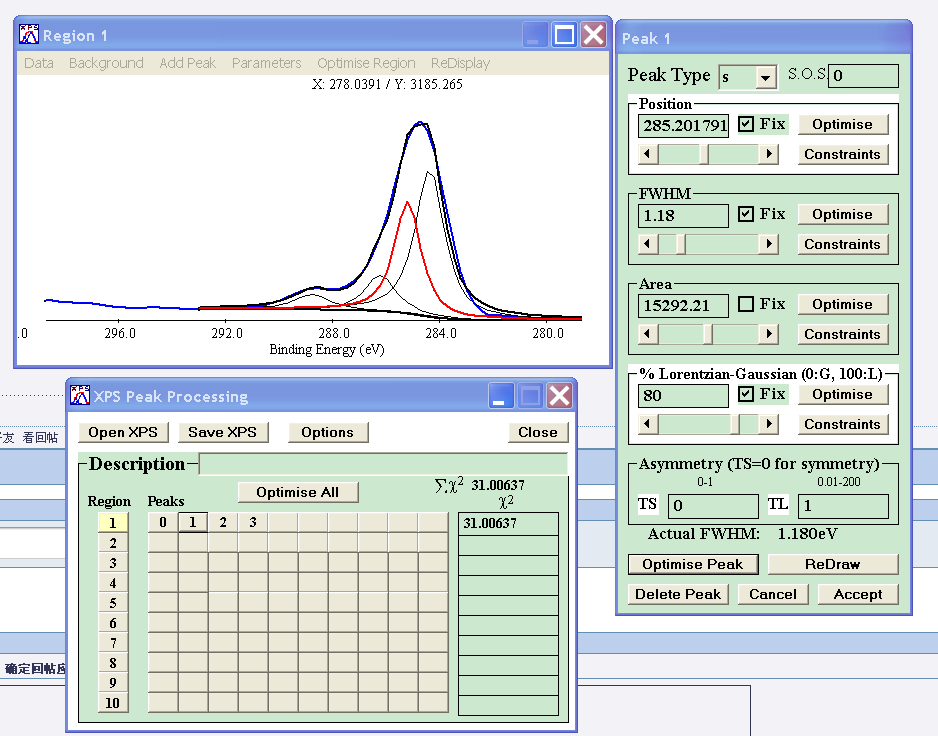Enable the Area Fix checkbox
The image size is (938, 736).
click(745, 304)
